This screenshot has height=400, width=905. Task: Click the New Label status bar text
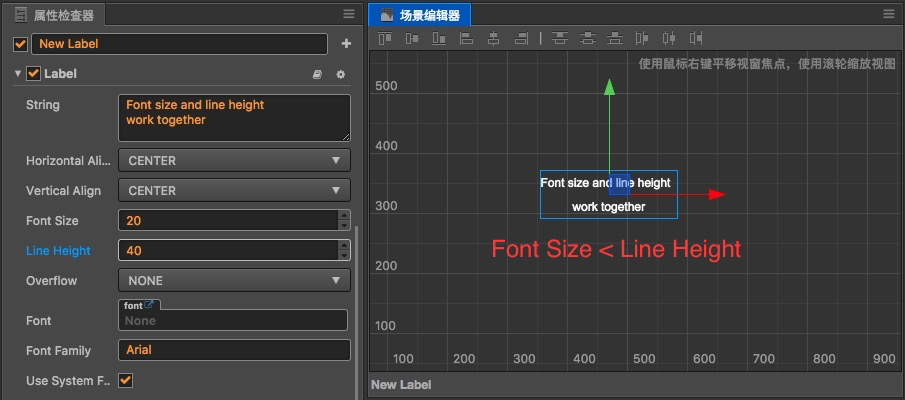(x=401, y=385)
